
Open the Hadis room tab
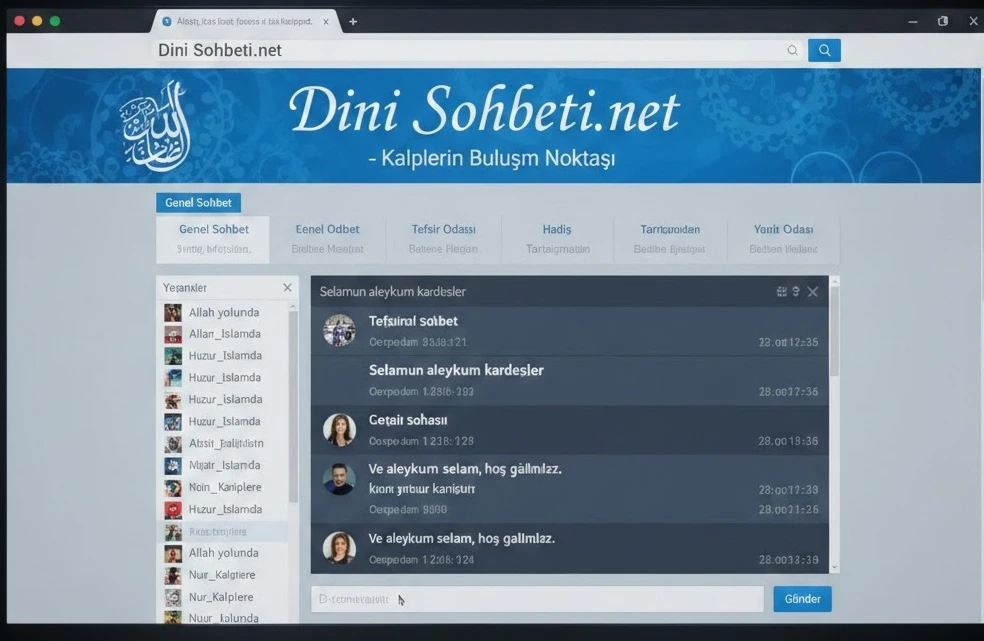pyautogui.click(x=556, y=229)
